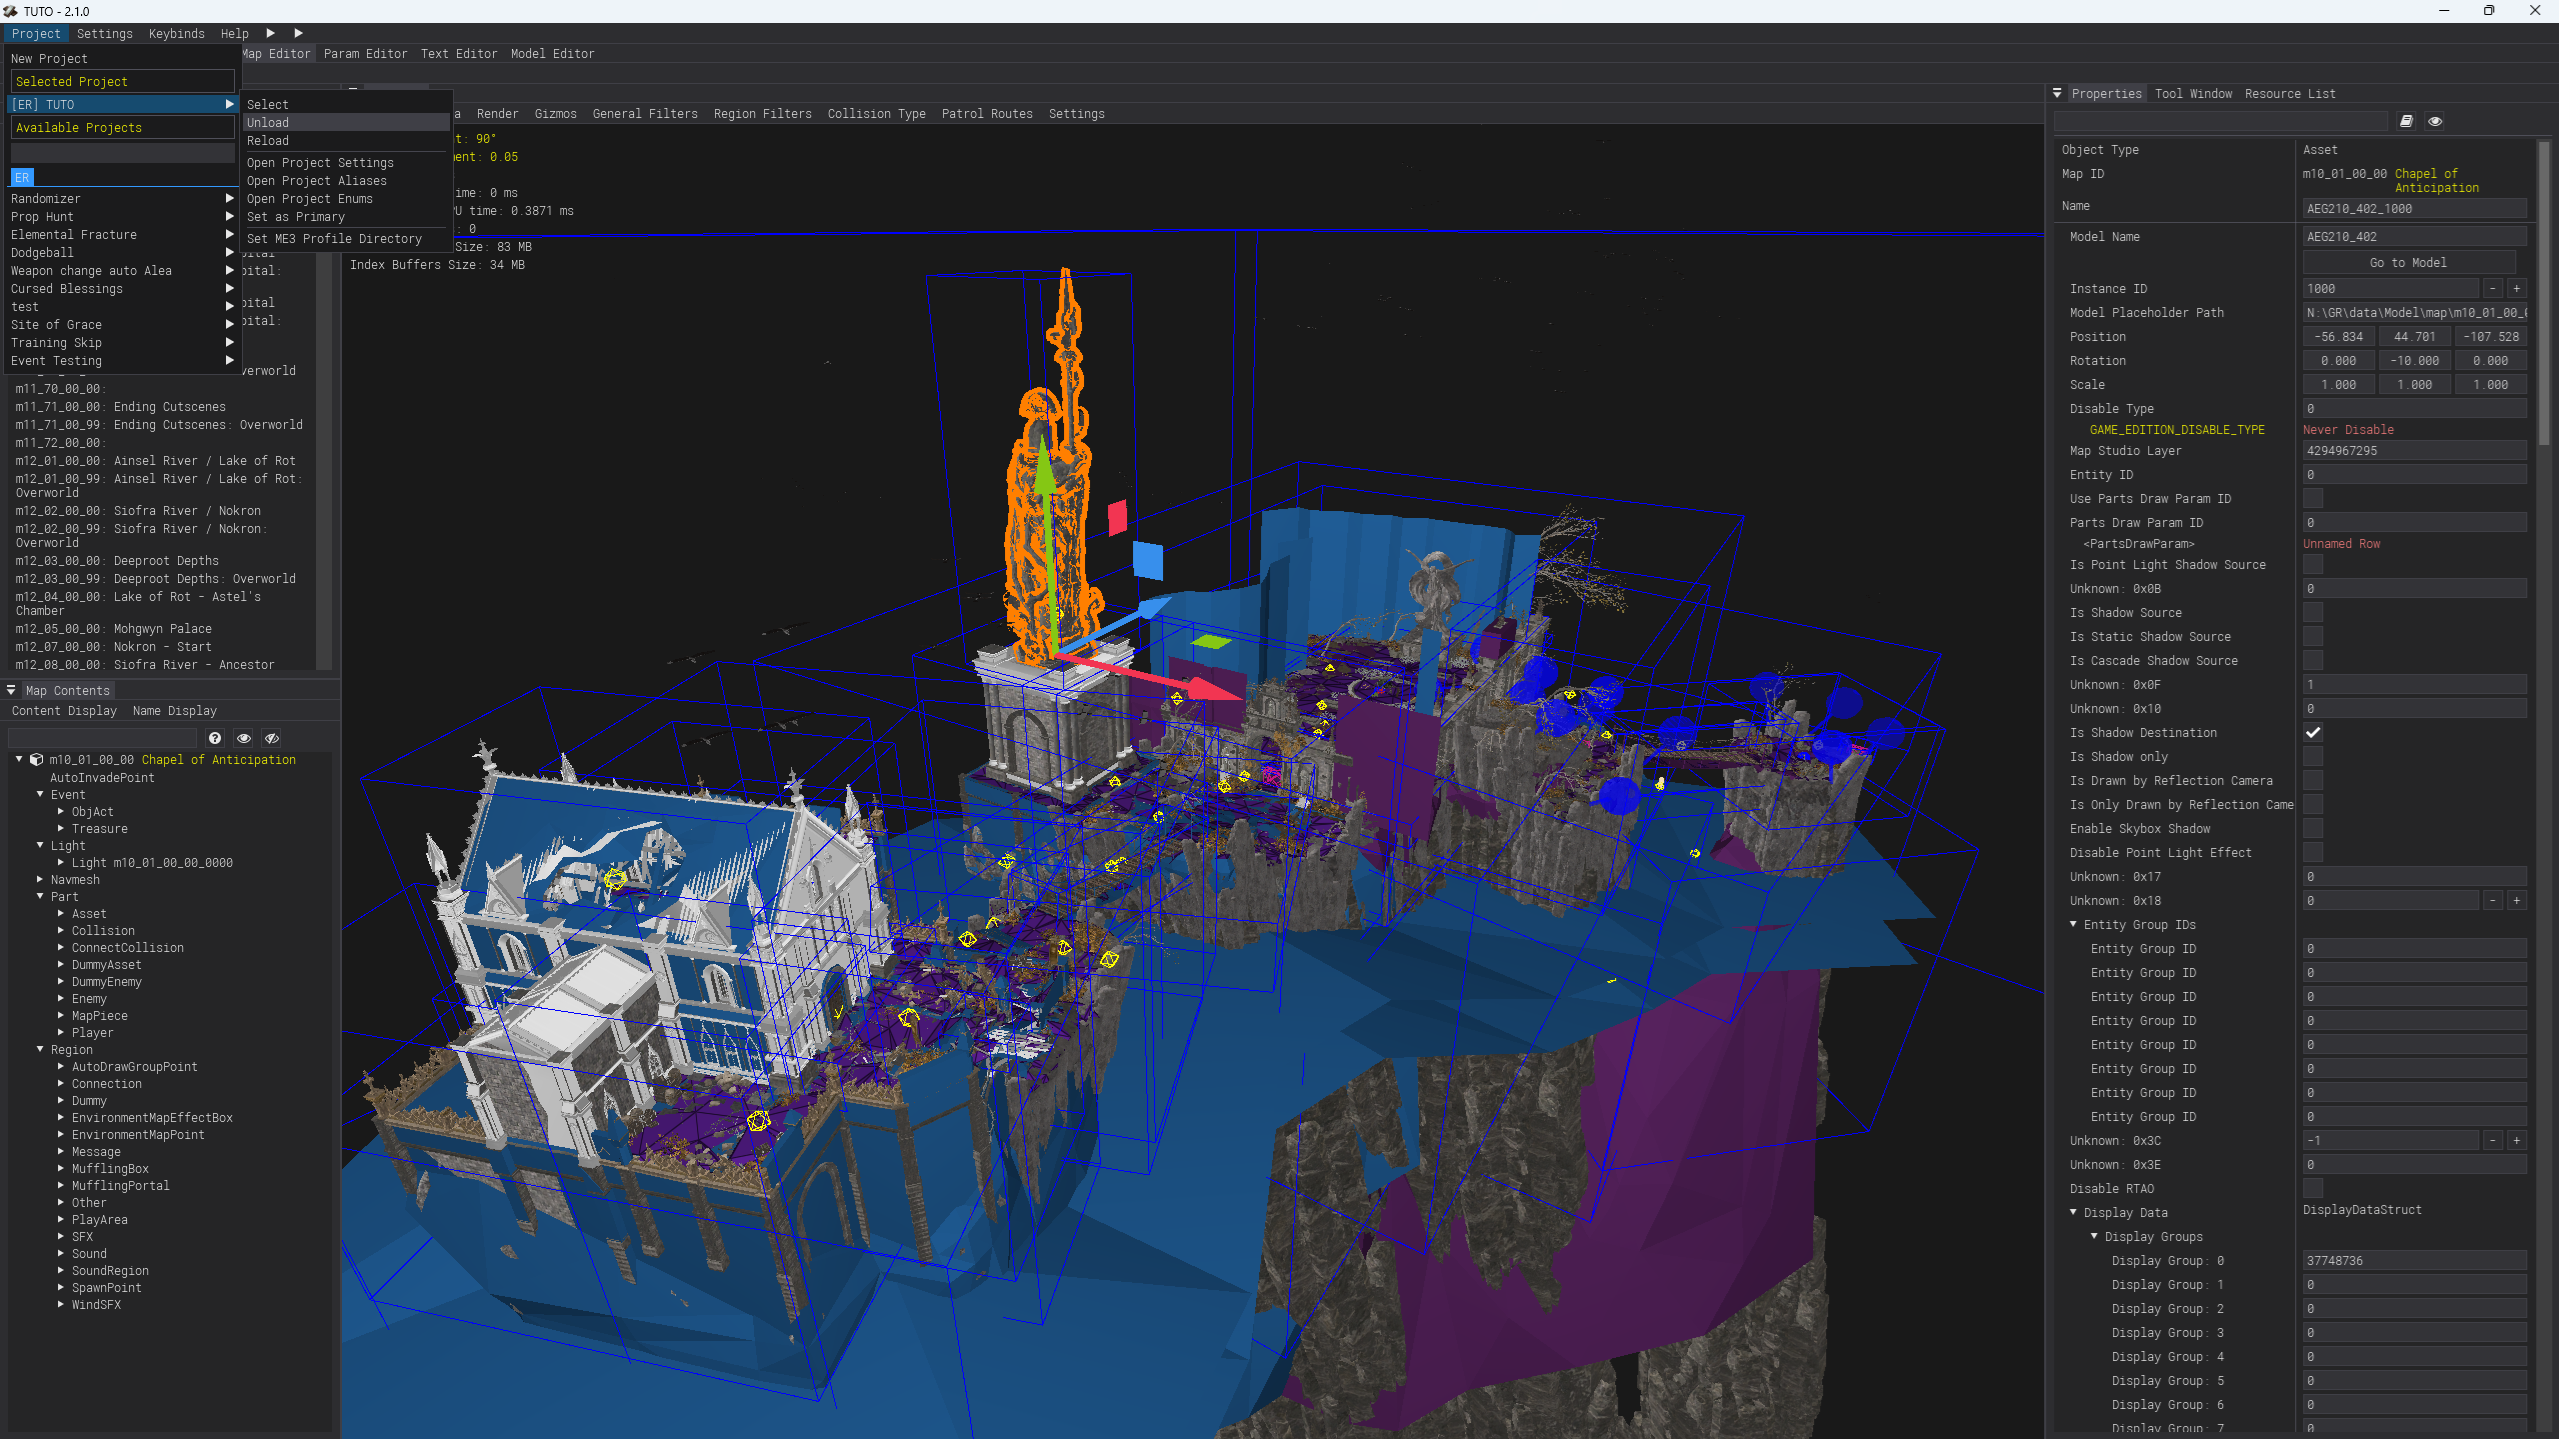
Task: Open the Keybinds menu
Action: pos(177,34)
